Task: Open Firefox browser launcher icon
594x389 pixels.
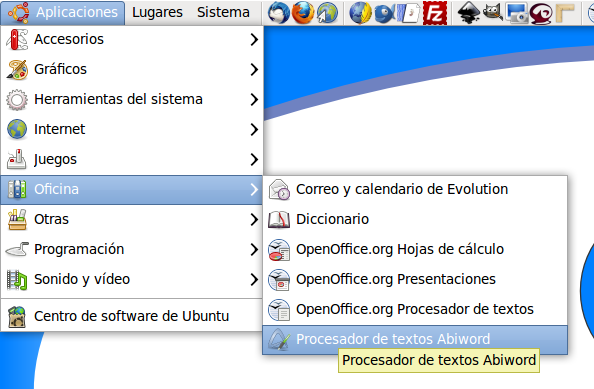Action: point(303,12)
